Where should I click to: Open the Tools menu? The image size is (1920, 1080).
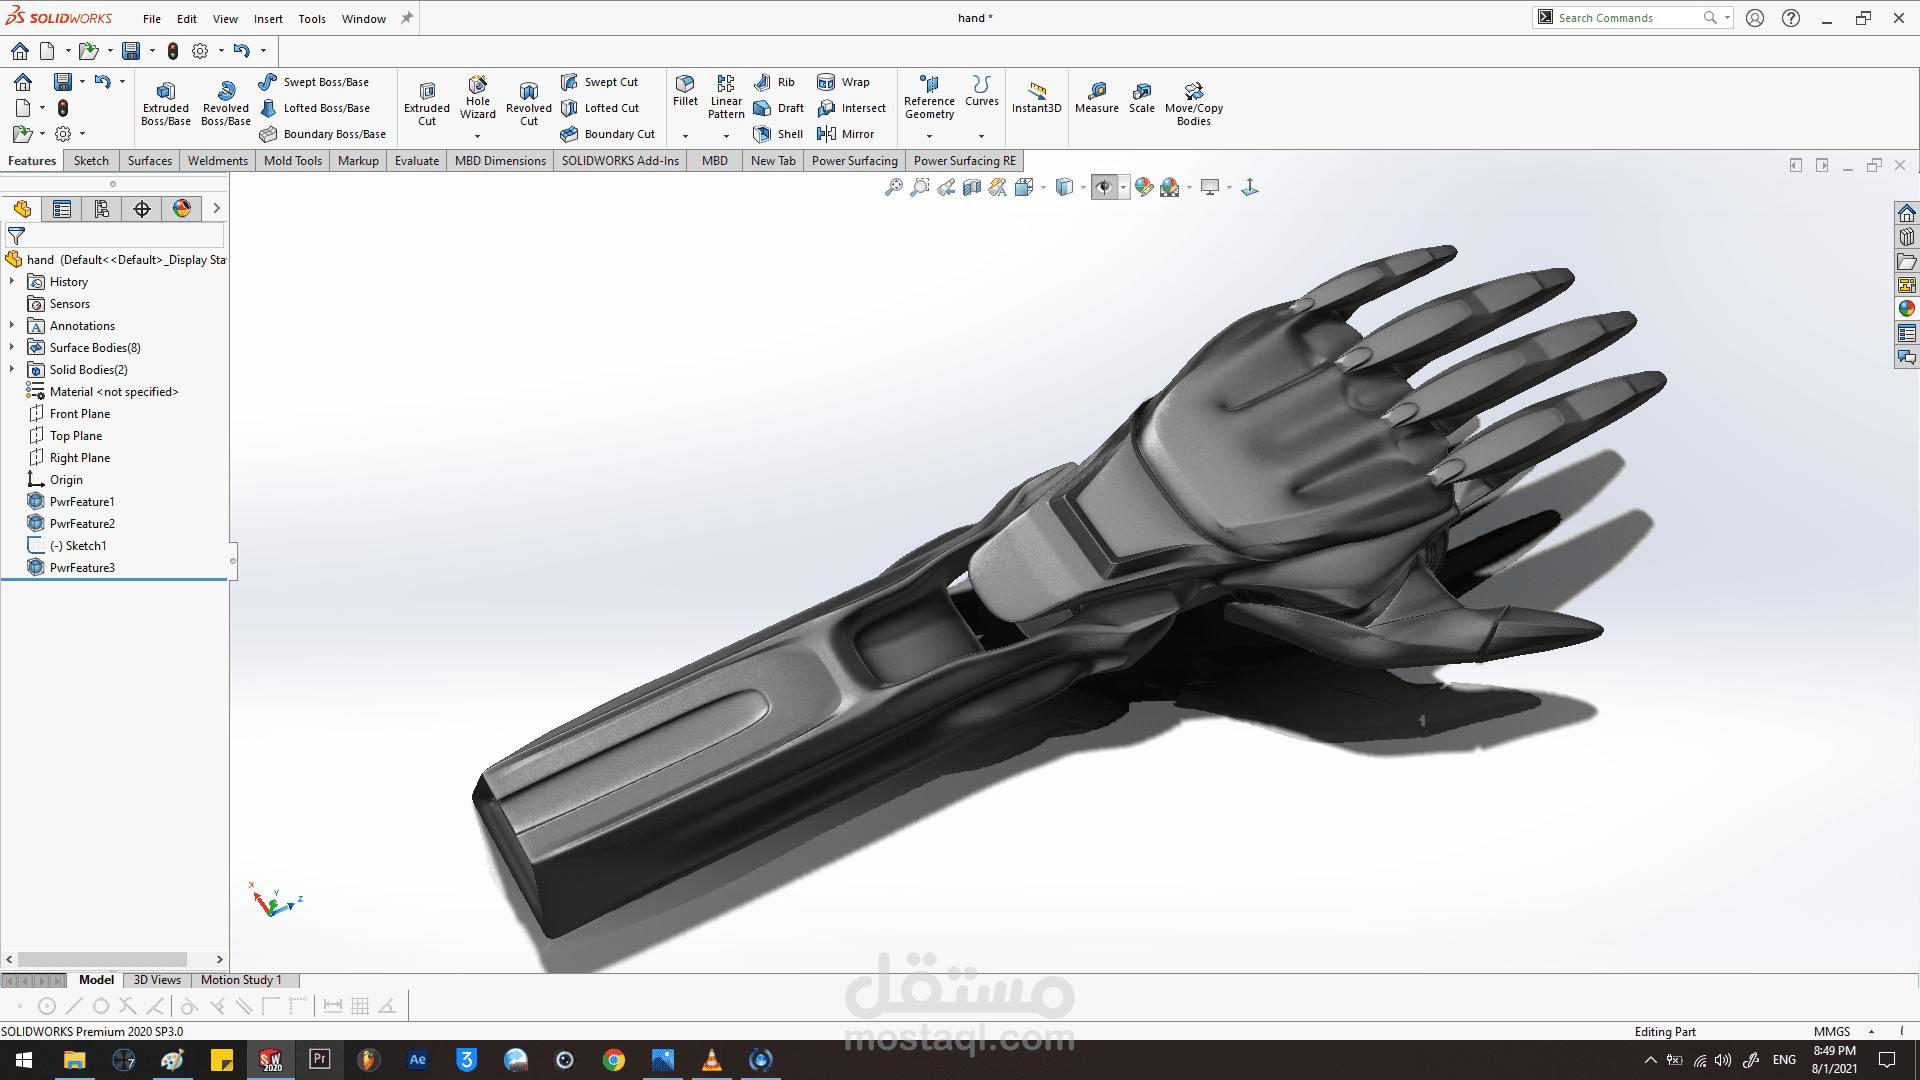tap(312, 19)
